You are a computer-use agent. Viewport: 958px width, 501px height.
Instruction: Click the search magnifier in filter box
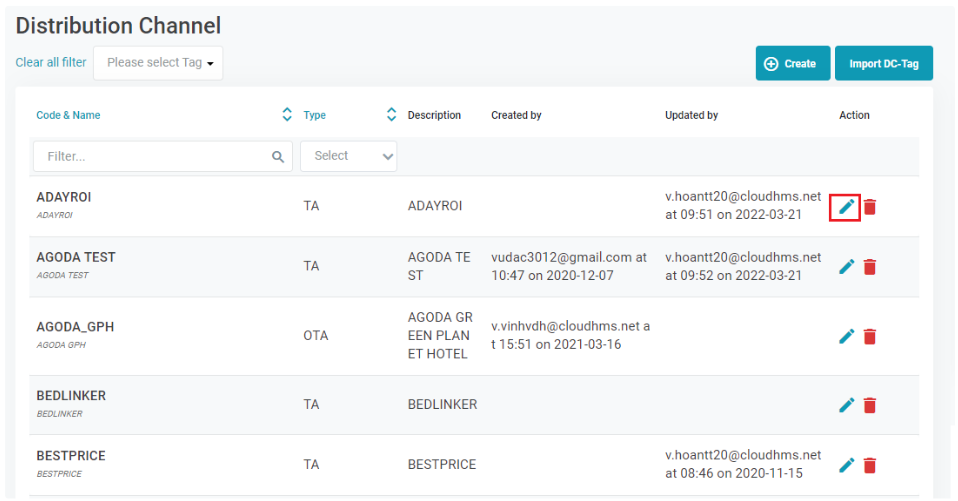(x=278, y=157)
